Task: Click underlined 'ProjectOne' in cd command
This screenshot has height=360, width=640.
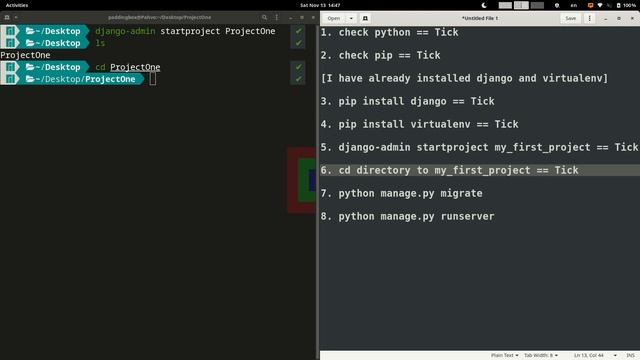Action: click(135, 67)
